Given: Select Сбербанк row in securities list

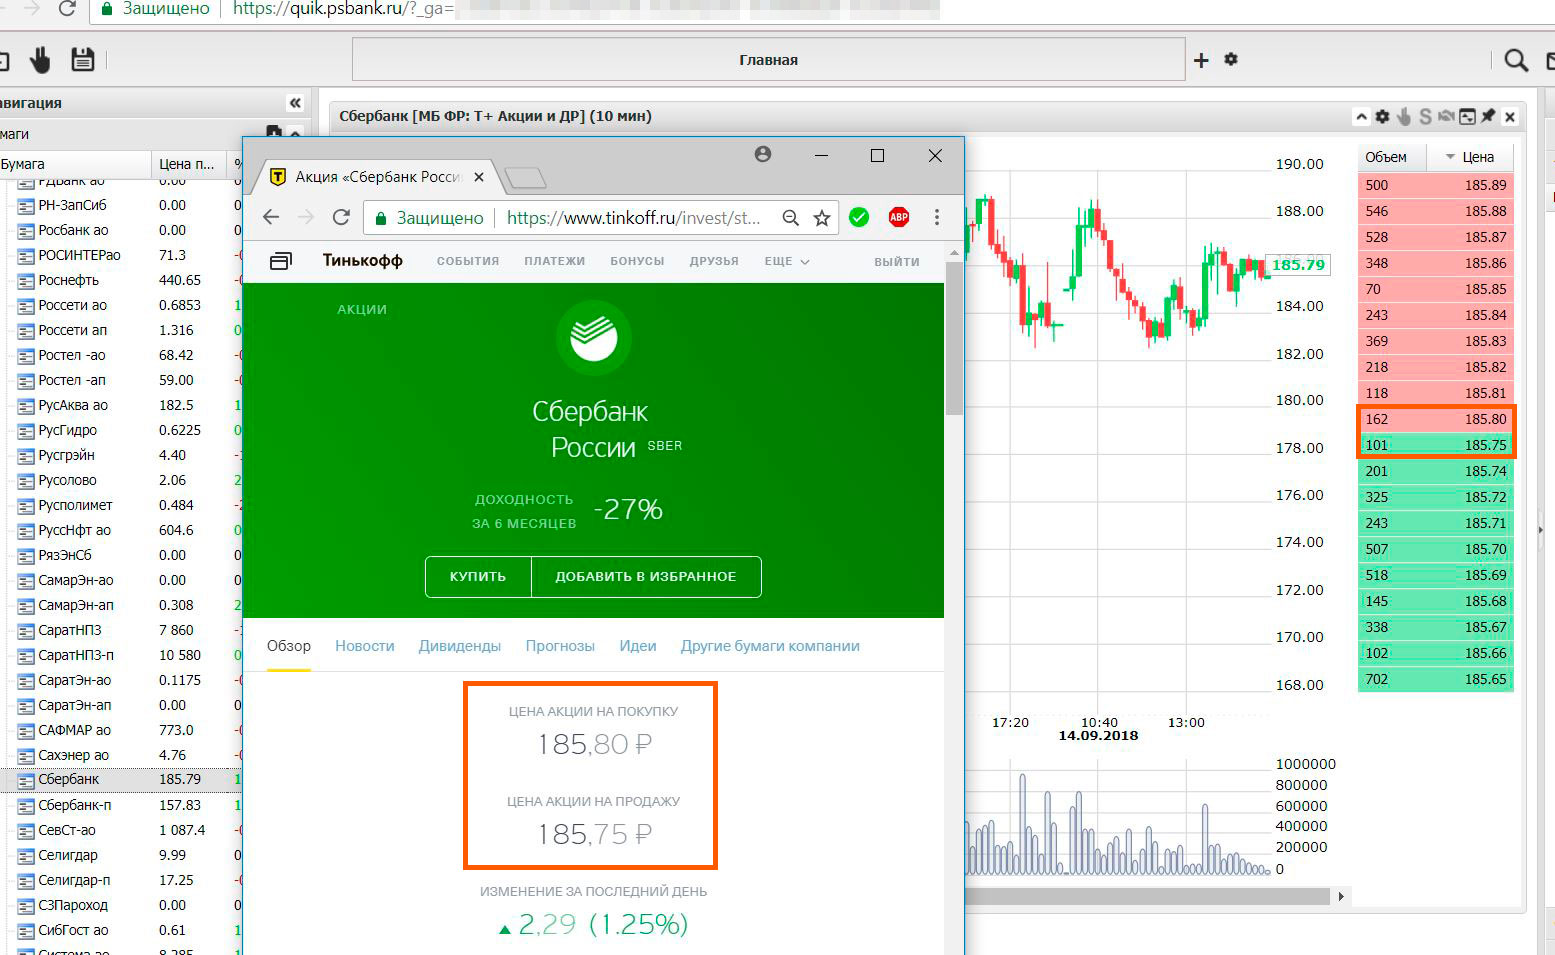Looking at the screenshot, I should pos(121,779).
